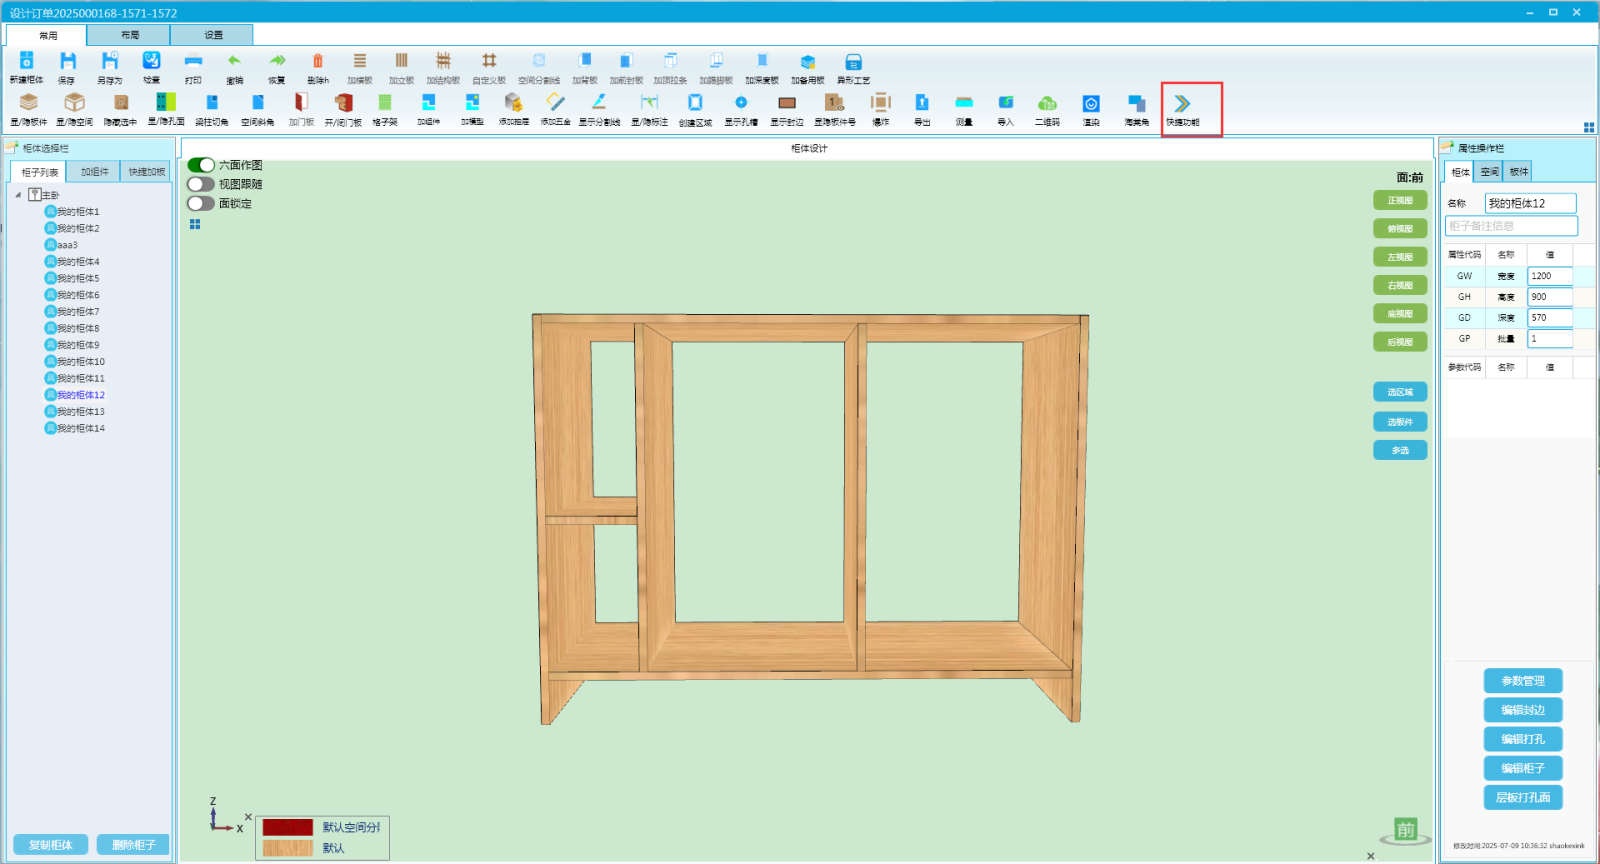Switch to the 设置 ribbon tab

coord(213,35)
